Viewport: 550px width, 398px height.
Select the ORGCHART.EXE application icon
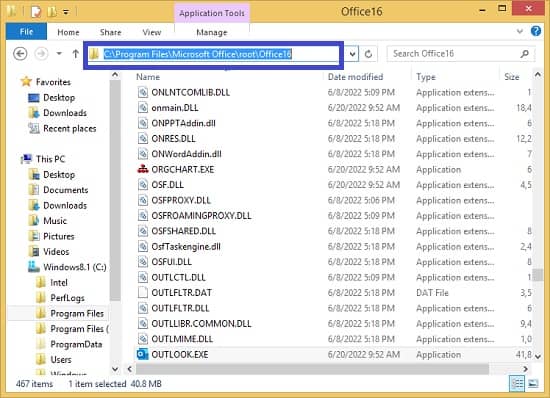click(142, 169)
